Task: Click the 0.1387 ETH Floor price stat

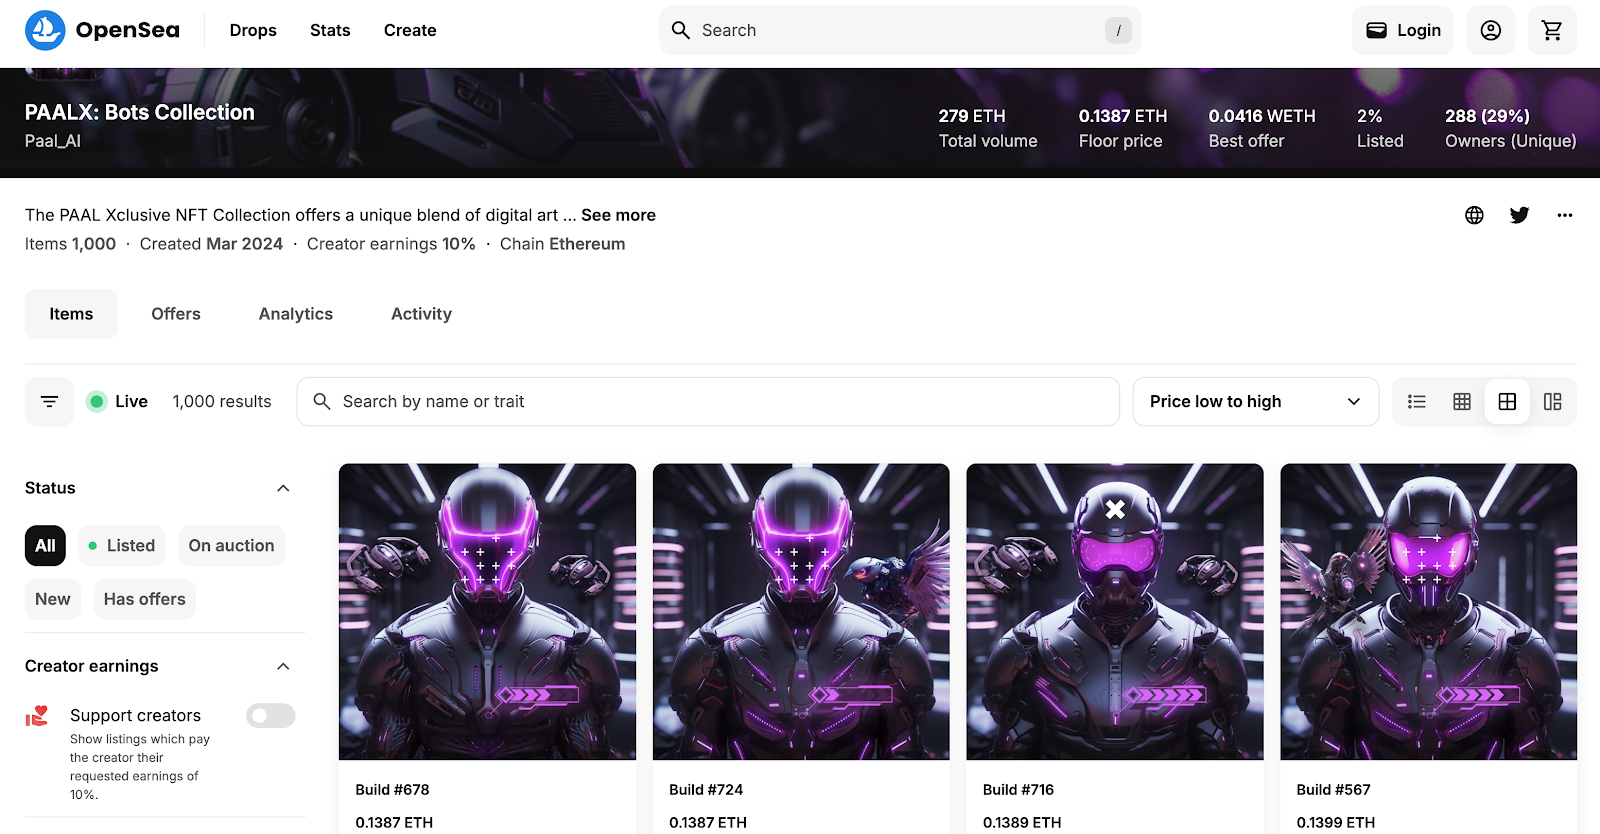Action: pos(1123,128)
